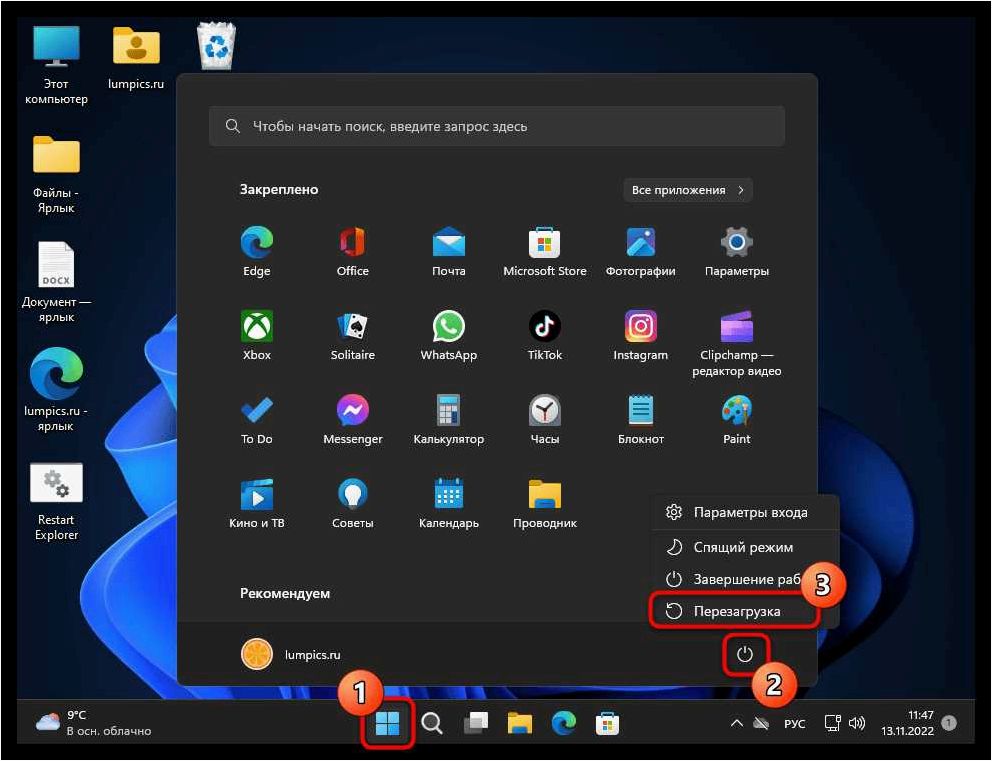Launch the Блокнот notepad
Viewport: 992px width, 761px height.
640,419
